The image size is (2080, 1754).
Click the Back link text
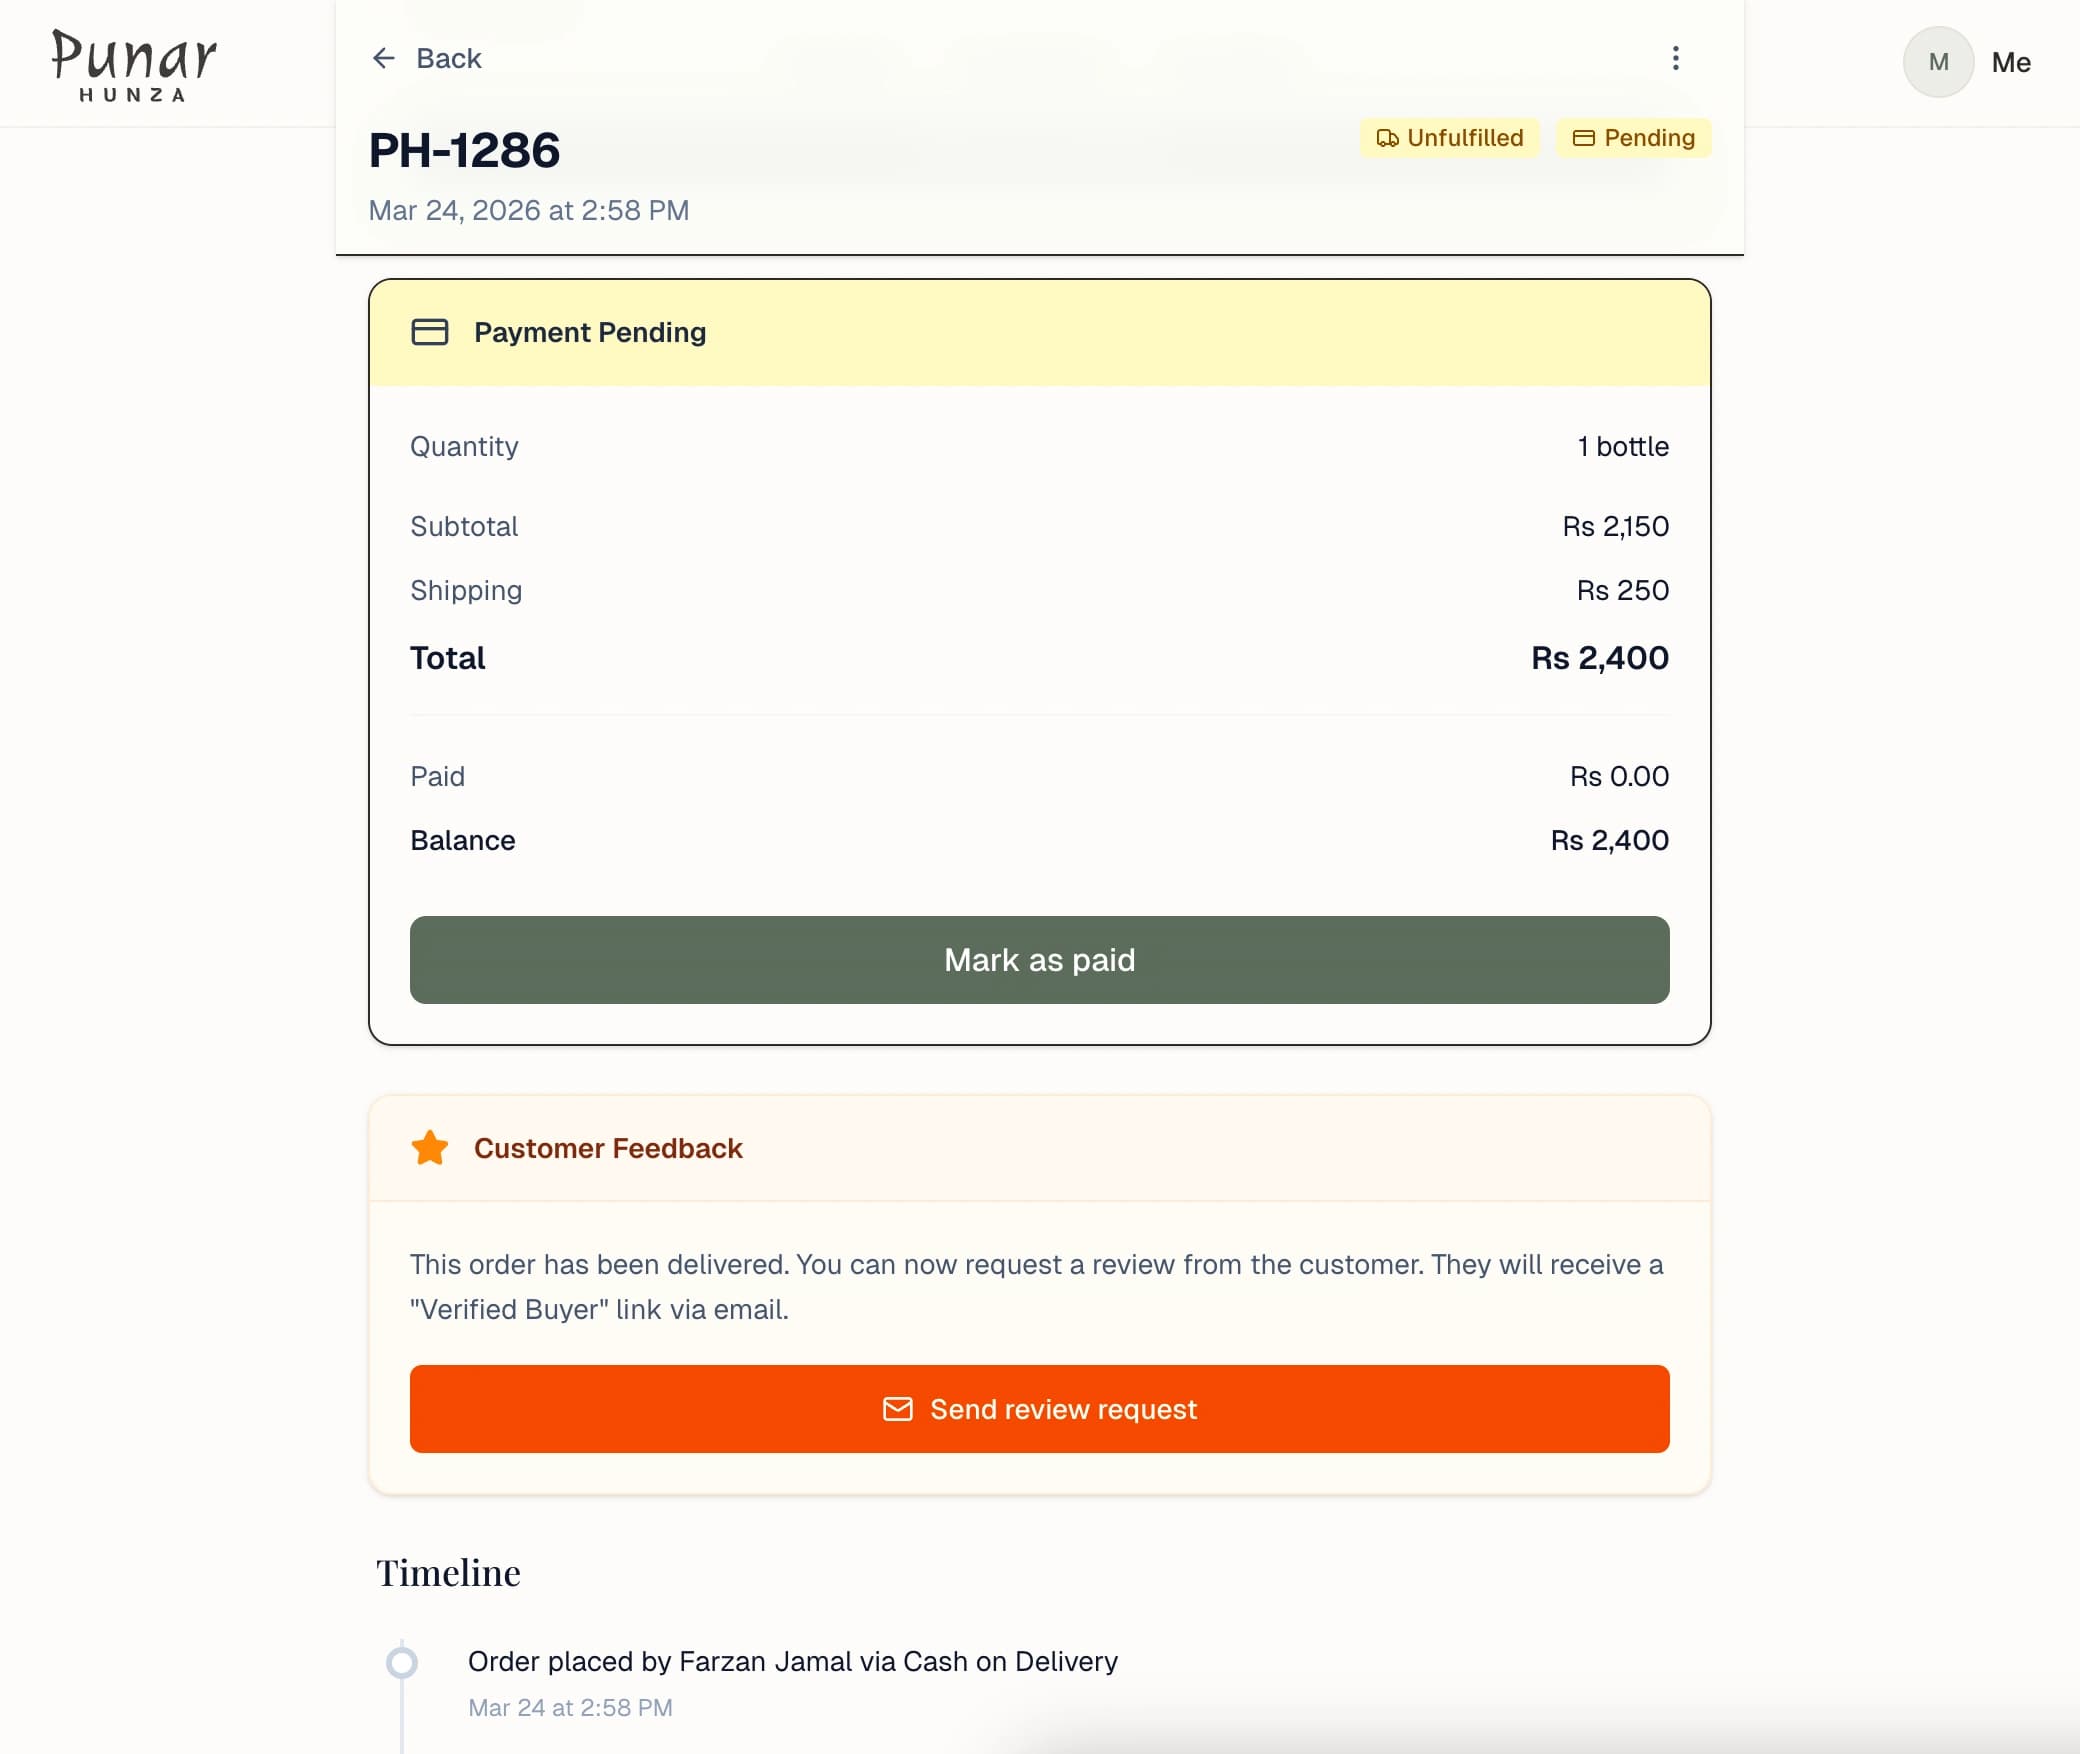(x=449, y=58)
